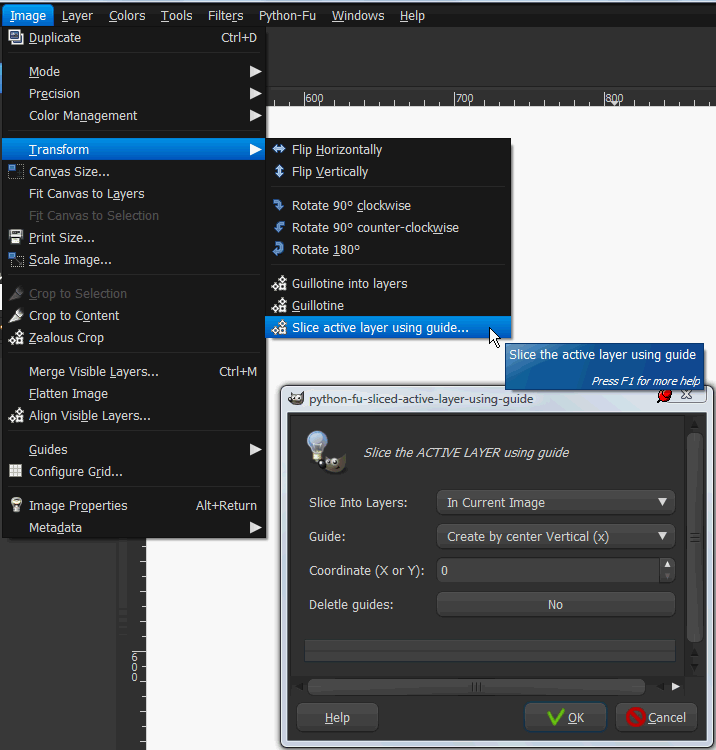Click the Canvas Size icon
This screenshot has height=750, width=716.
point(16,171)
